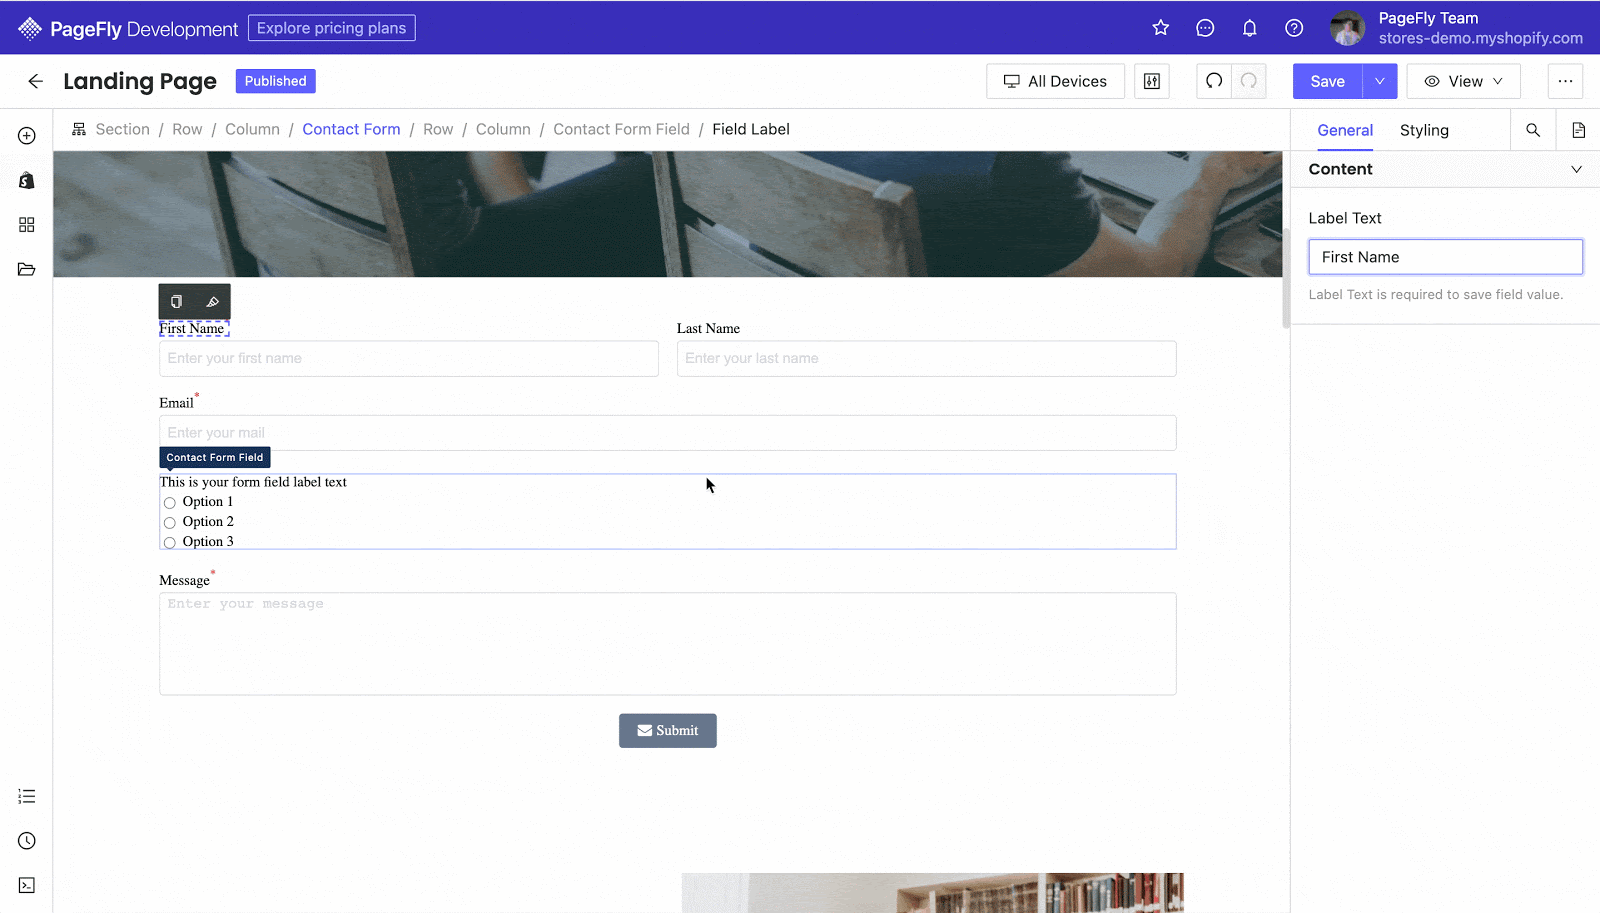
Task: Select the Option 2 radio button
Action: pos(170,523)
